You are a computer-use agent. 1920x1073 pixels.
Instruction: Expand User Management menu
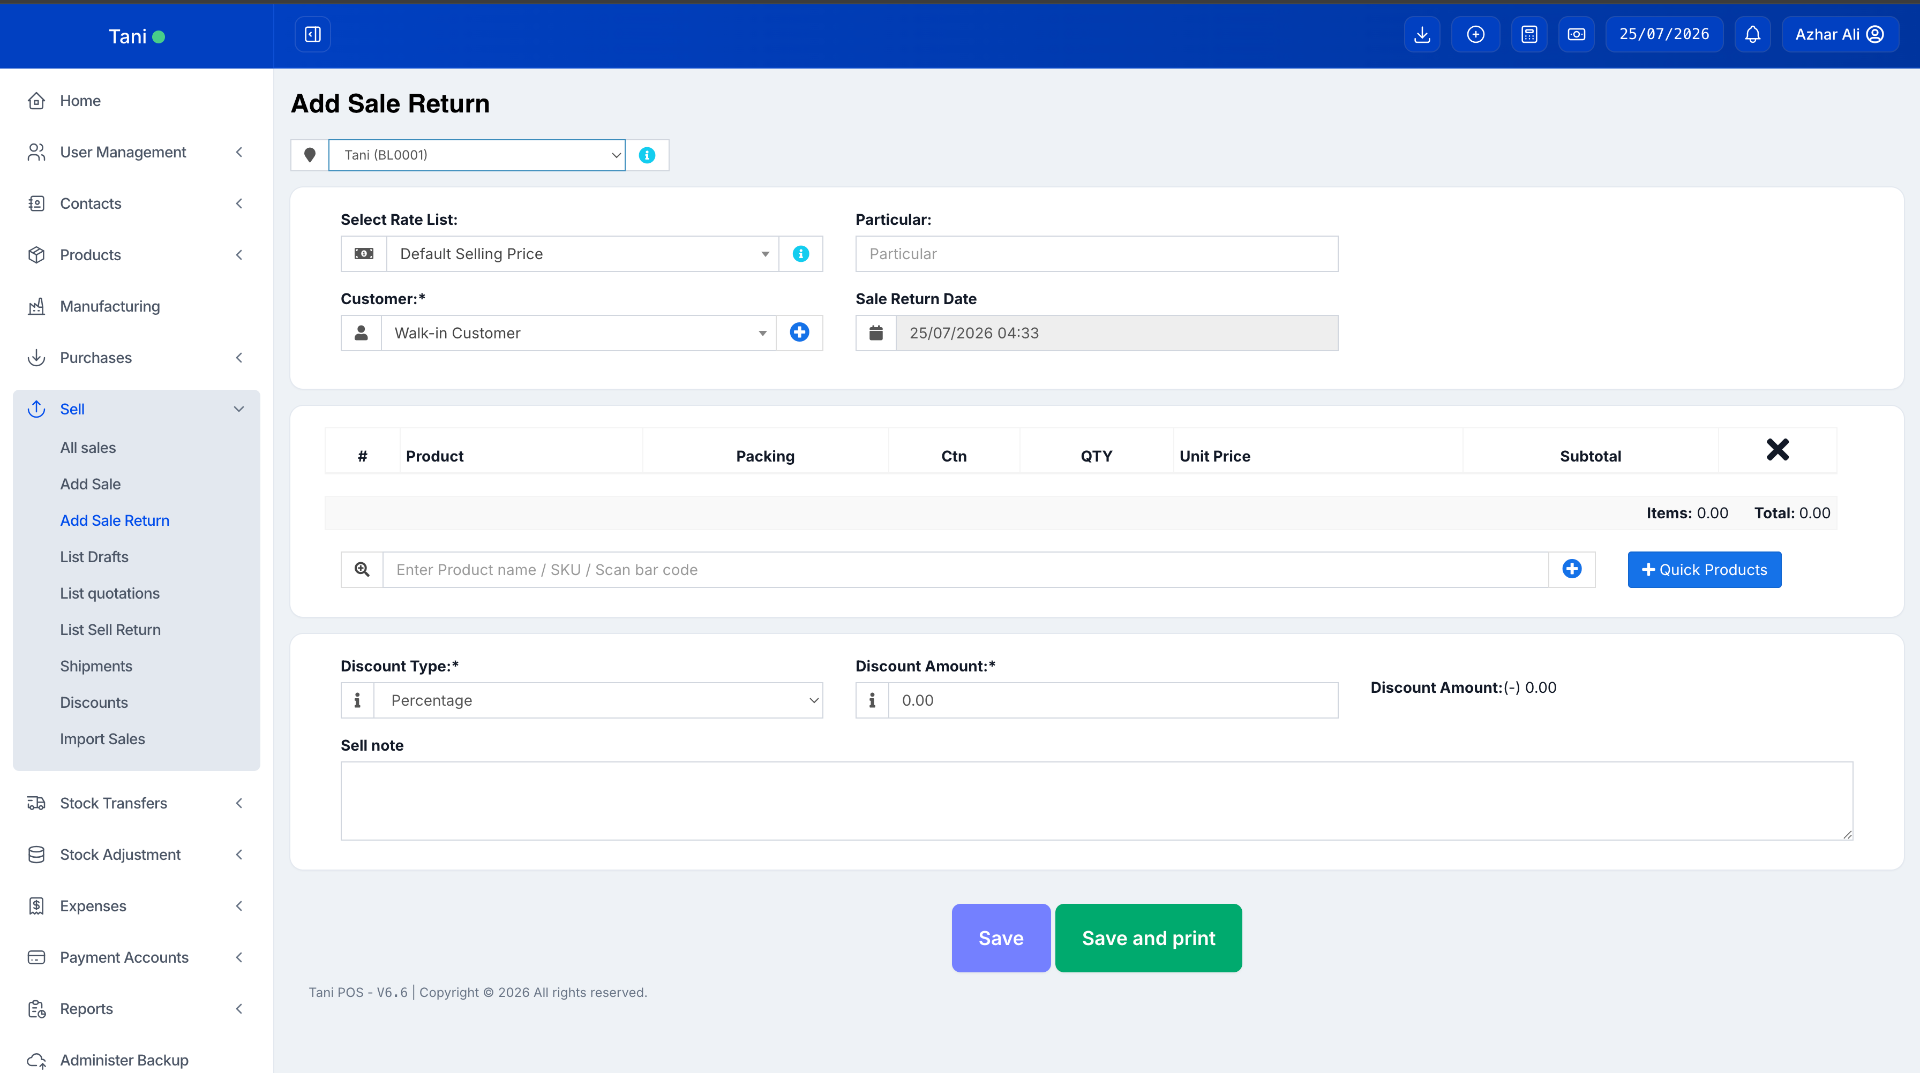pyautogui.click(x=136, y=152)
